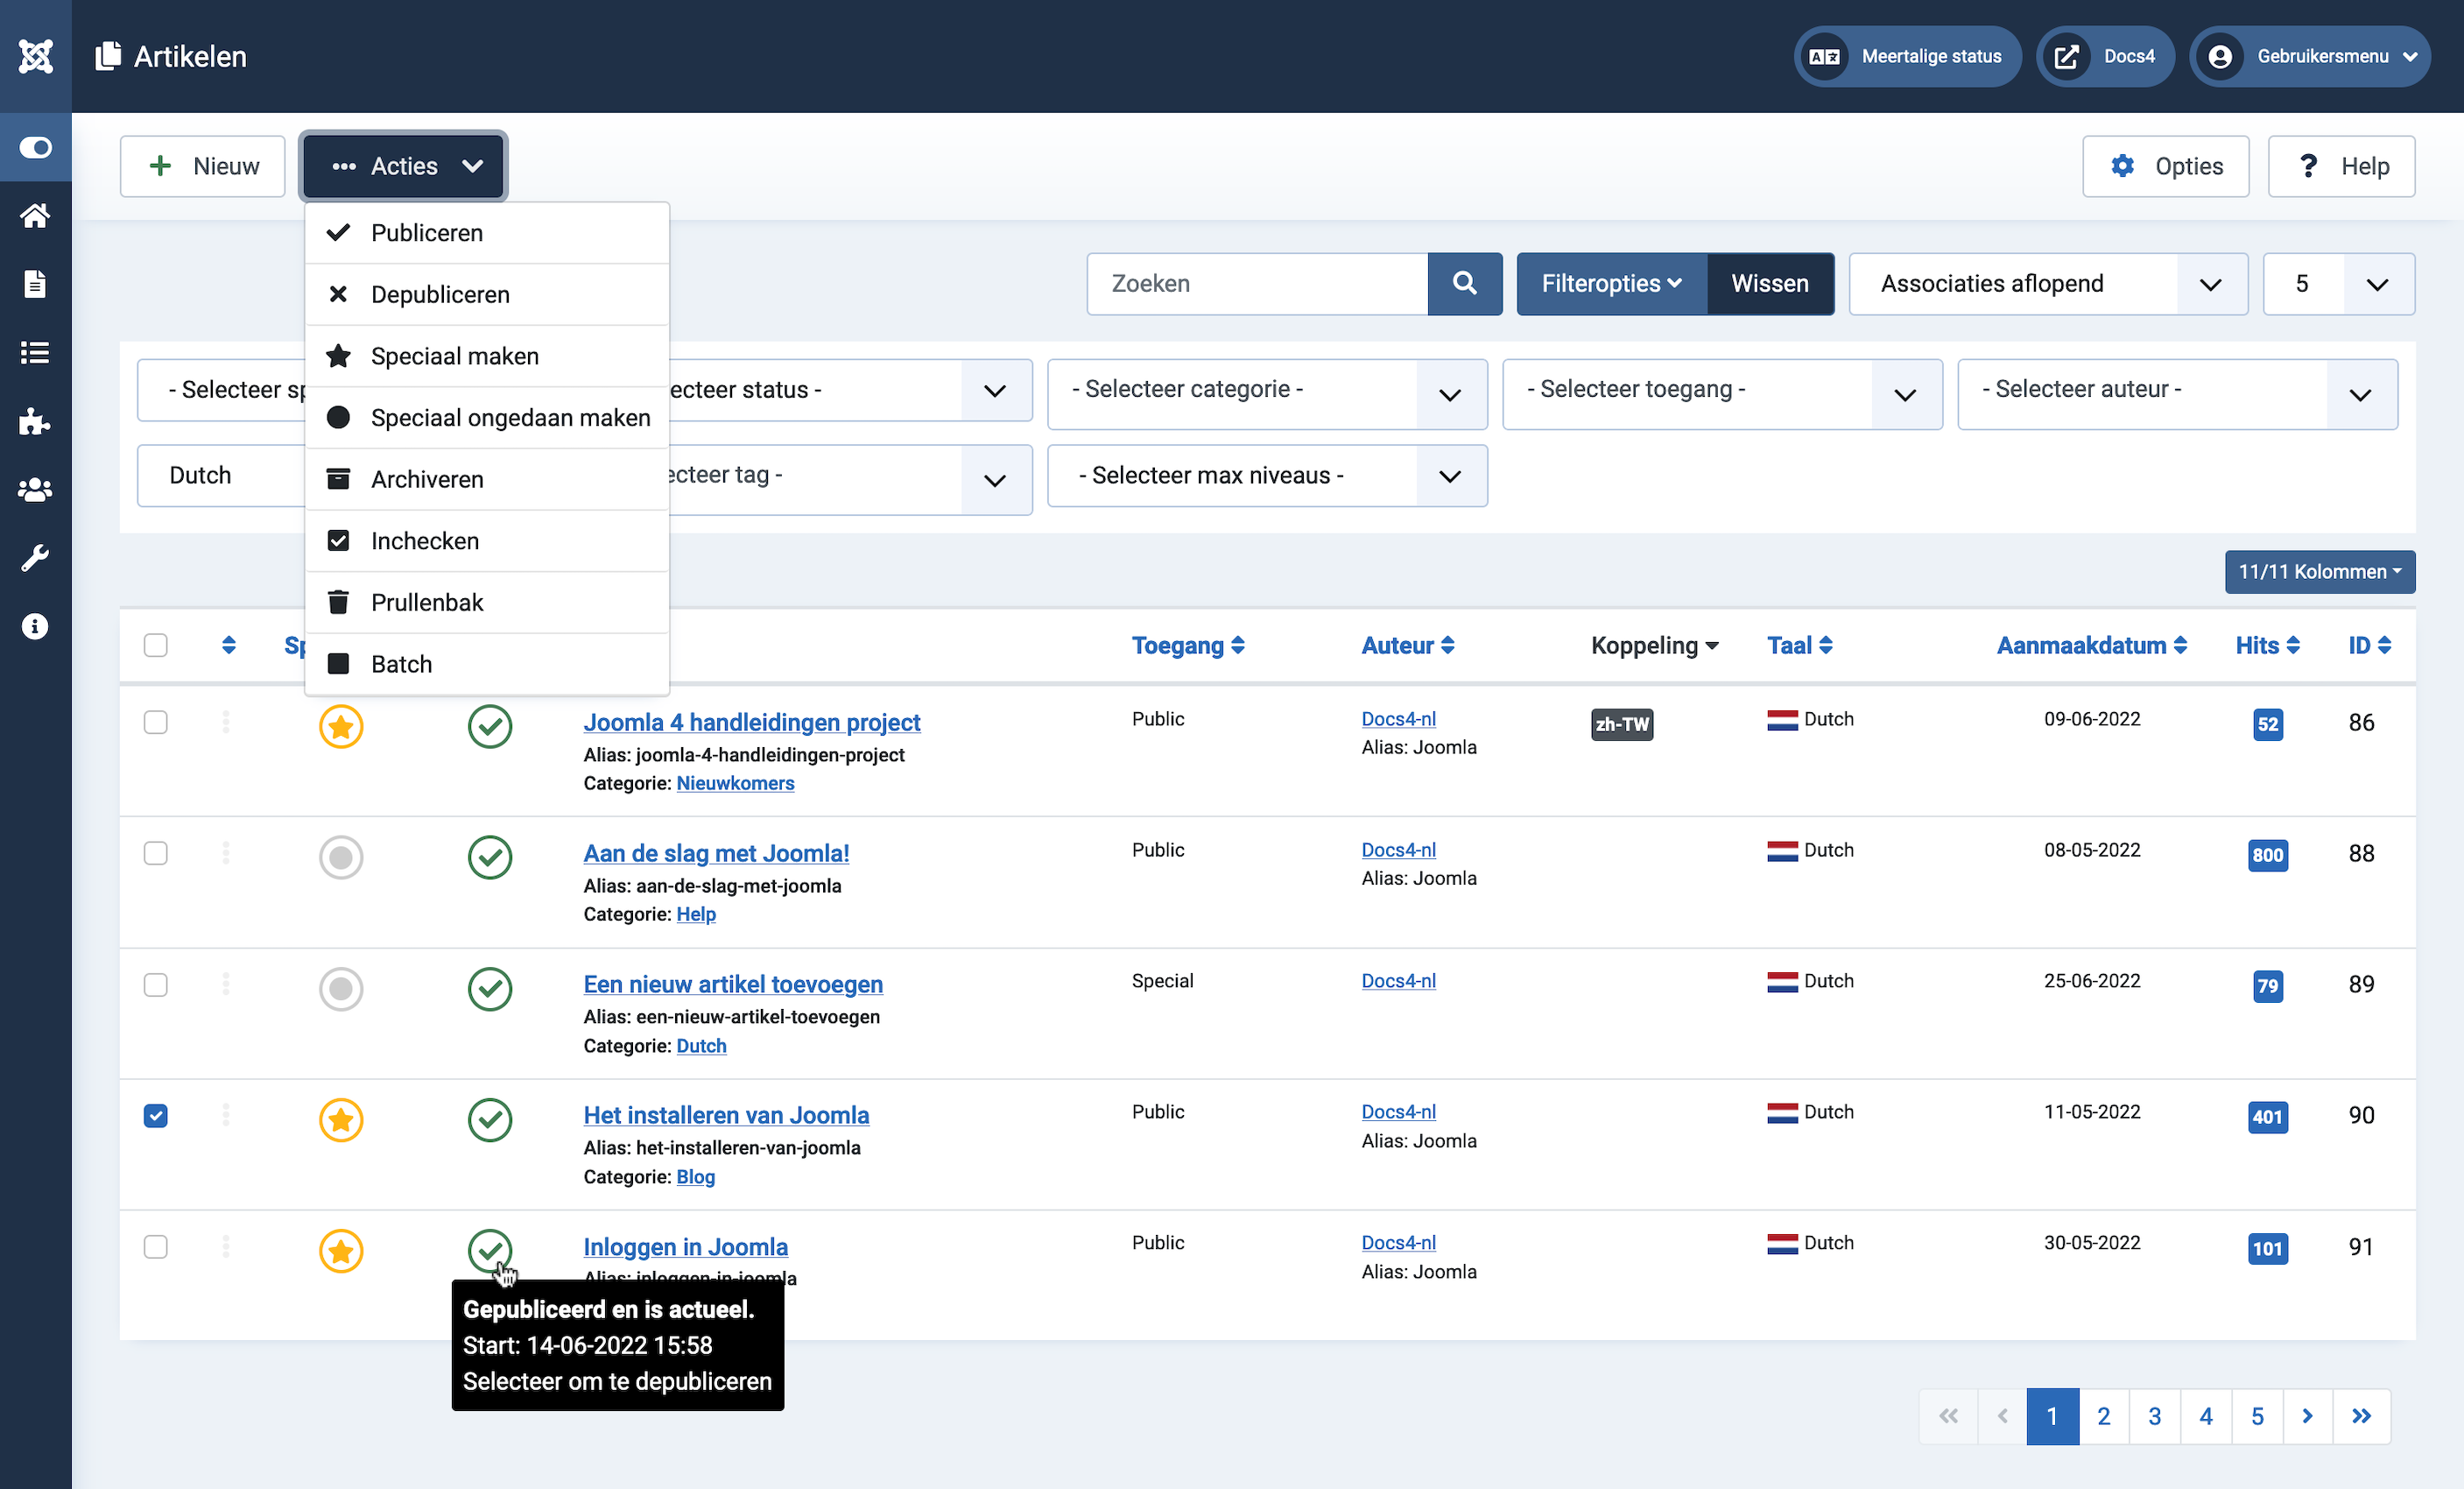Open the Components puzzle sidebar icon

coord(36,421)
